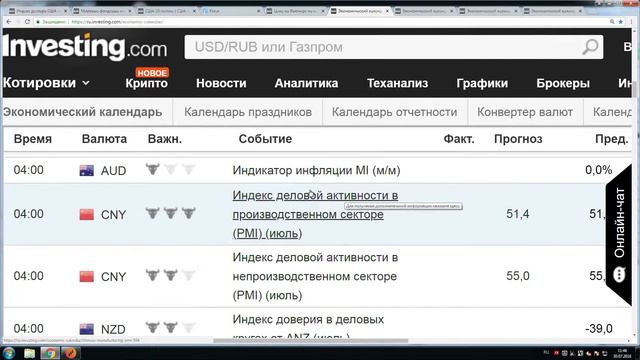Open the Графики menu item
The height and width of the screenshot is (360, 640).
[482, 83]
